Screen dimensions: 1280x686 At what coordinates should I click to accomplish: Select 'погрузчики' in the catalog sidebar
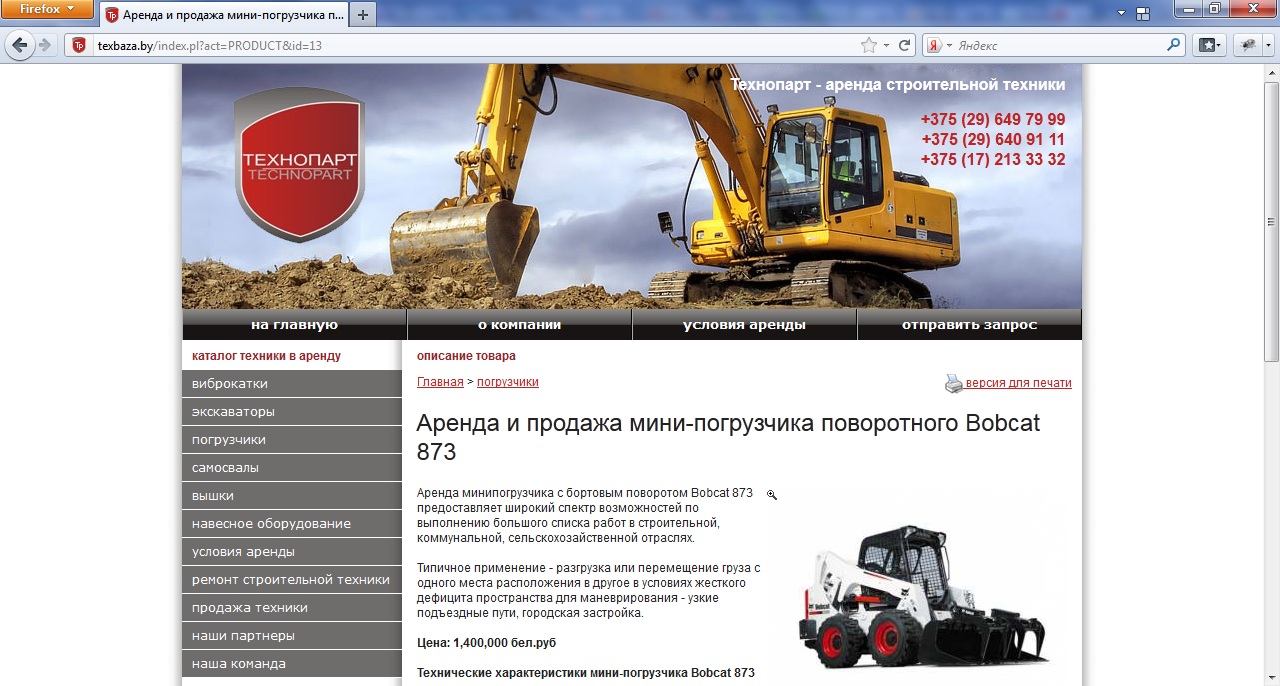(292, 440)
